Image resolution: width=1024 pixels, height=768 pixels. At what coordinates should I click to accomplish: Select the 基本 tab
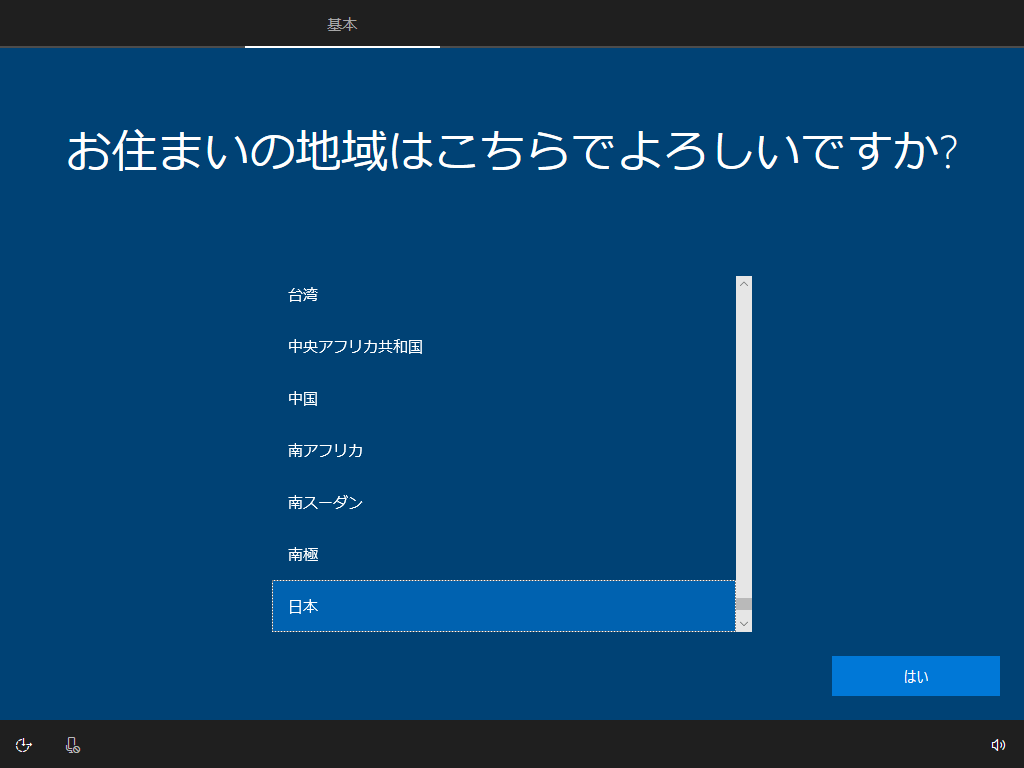click(x=342, y=24)
